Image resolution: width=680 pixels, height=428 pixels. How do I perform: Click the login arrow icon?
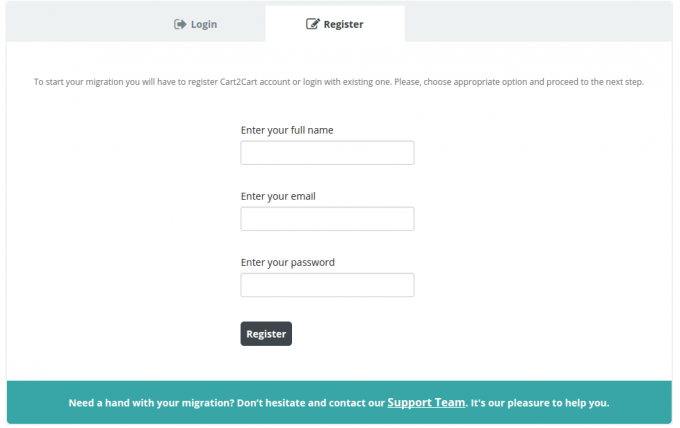180,24
